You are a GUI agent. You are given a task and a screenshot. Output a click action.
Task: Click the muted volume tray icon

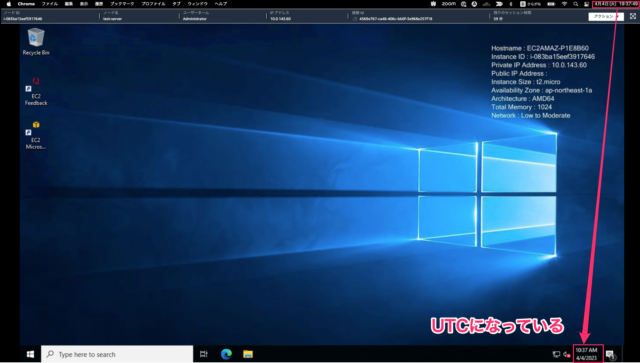tap(567, 354)
